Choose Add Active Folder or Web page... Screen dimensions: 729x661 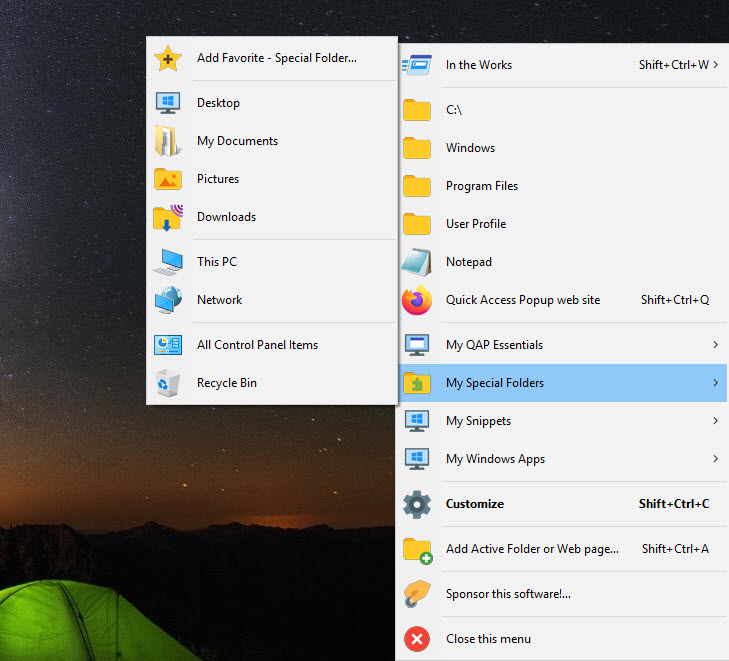click(x=563, y=549)
